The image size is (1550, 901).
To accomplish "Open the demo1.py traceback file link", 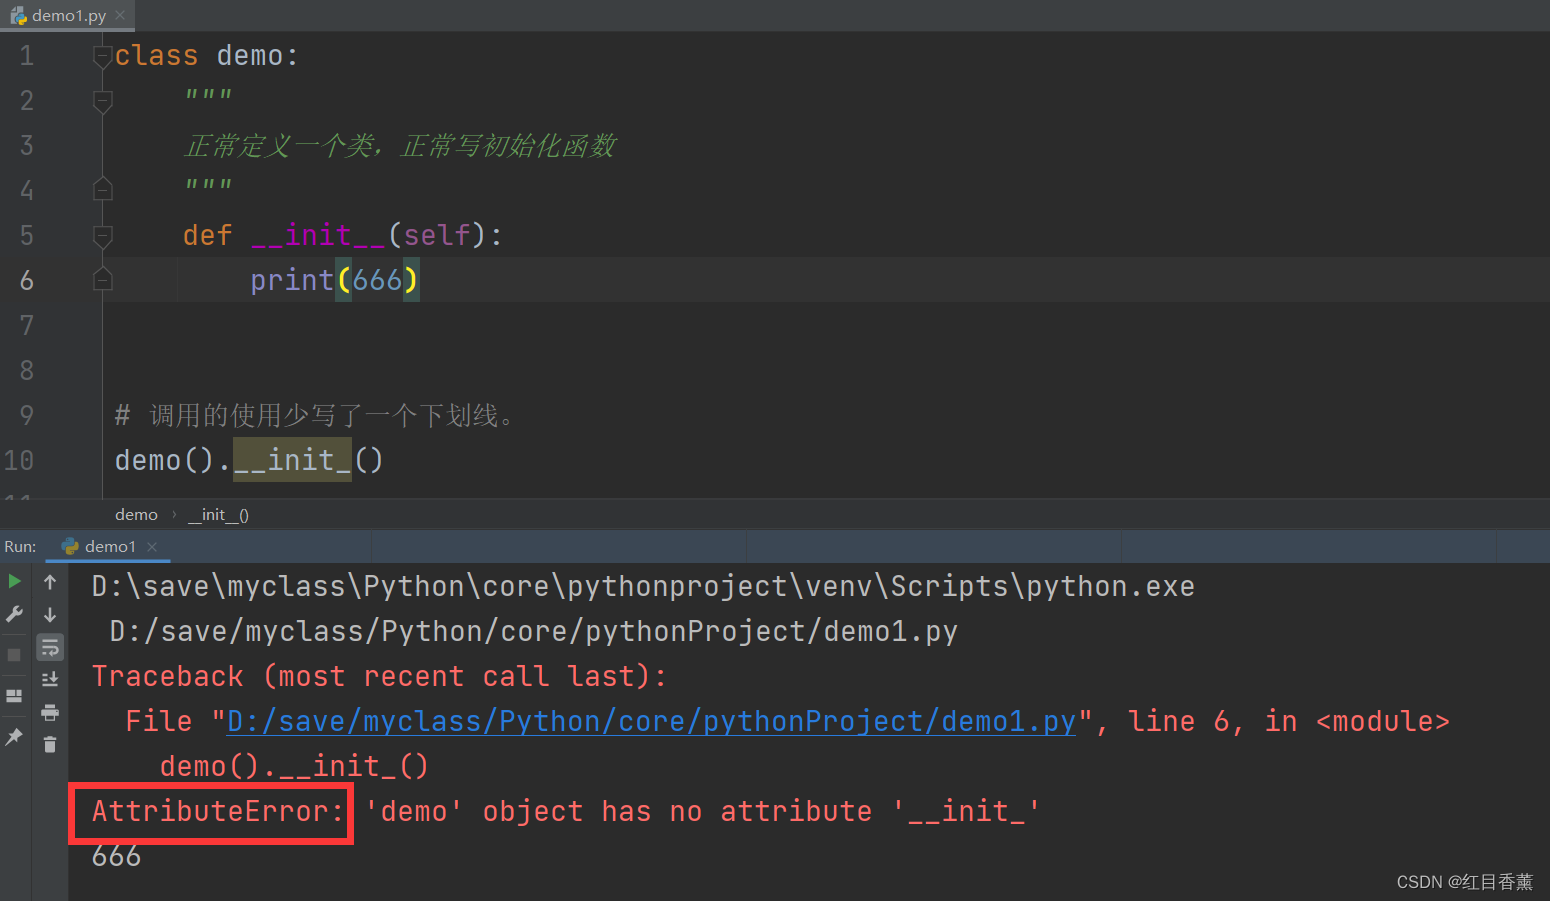I will point(651,721).
